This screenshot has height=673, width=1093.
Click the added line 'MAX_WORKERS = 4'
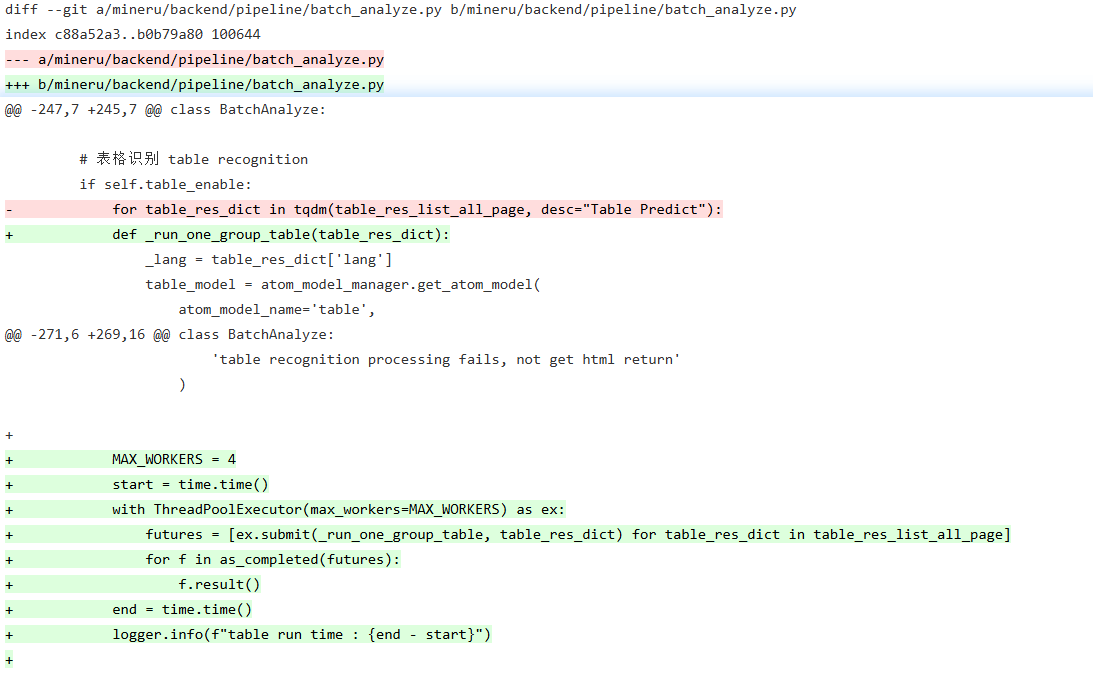121,460
